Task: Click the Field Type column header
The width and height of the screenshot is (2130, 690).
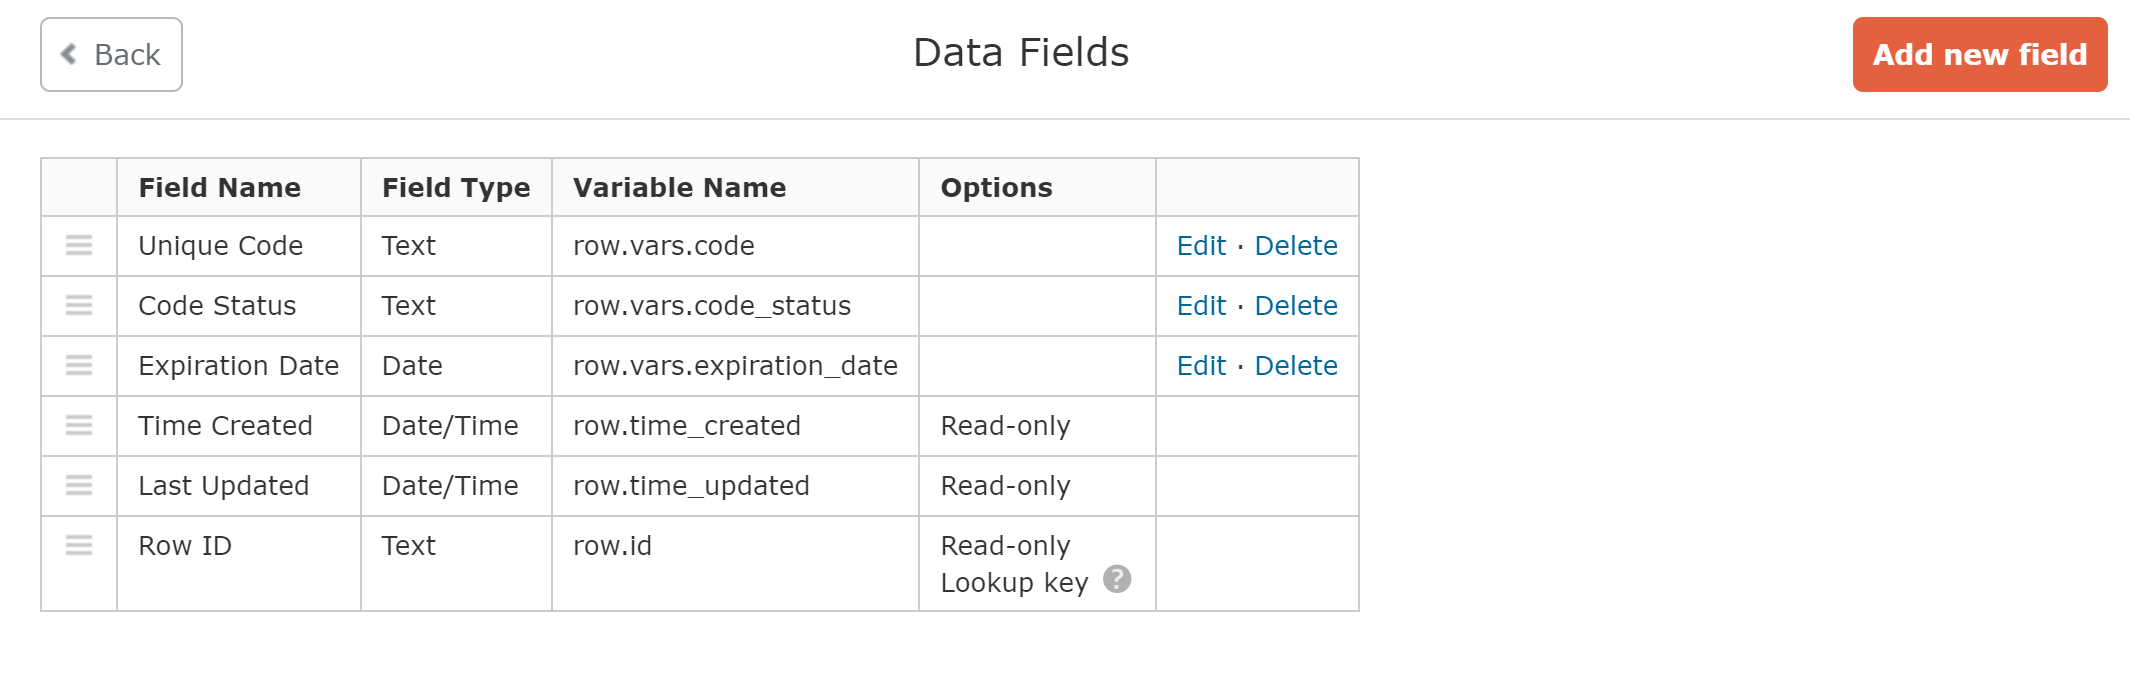Action: [456, 188]
